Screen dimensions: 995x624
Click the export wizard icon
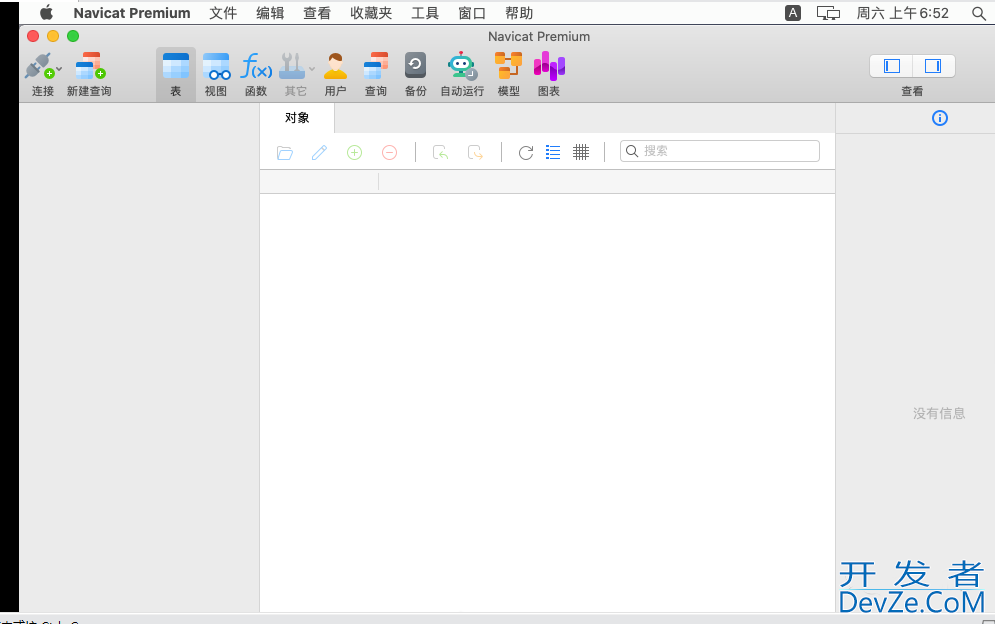pos(475,152)
